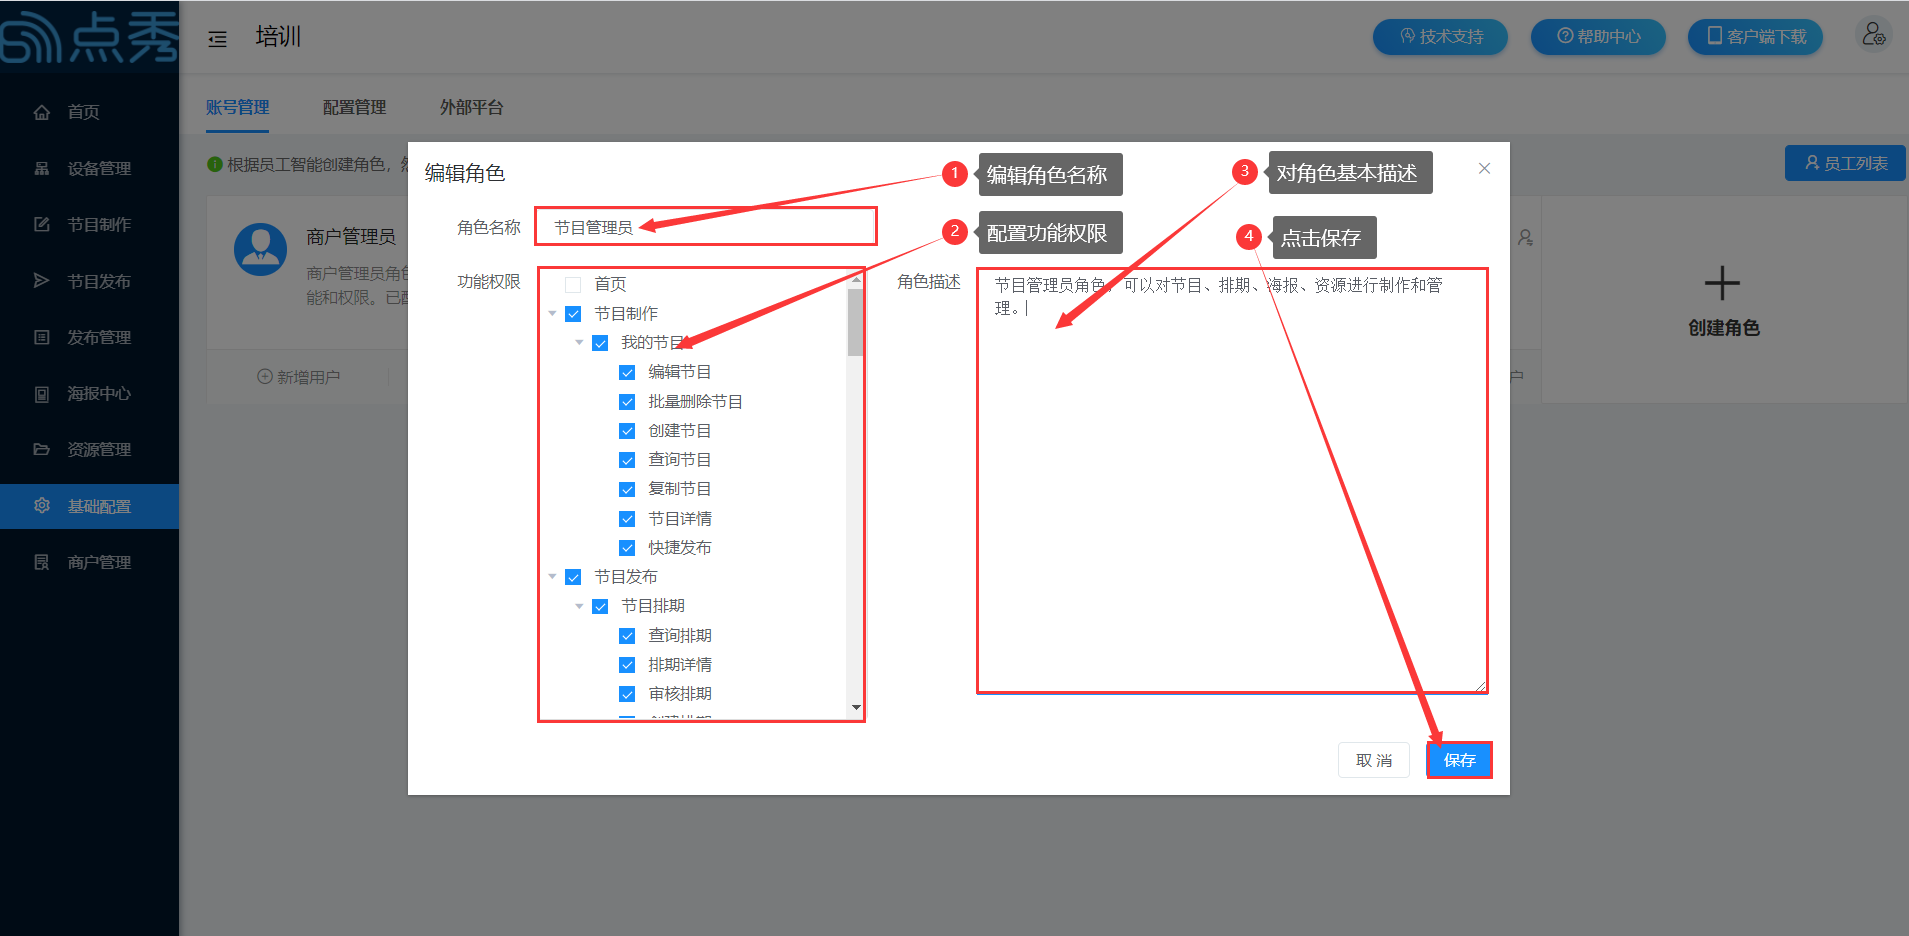
Task: Uncheck the 我的节目 checkbox
Action: 600,343
